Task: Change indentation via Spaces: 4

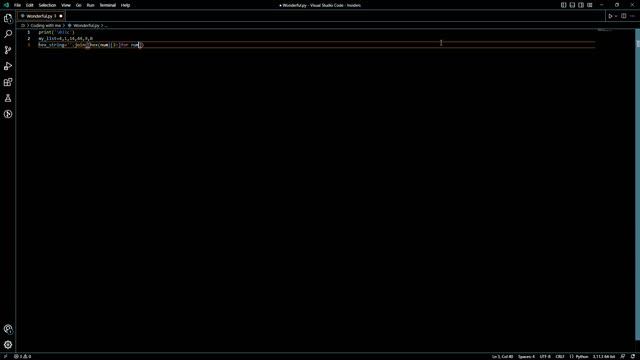Action: click(526, 356)
